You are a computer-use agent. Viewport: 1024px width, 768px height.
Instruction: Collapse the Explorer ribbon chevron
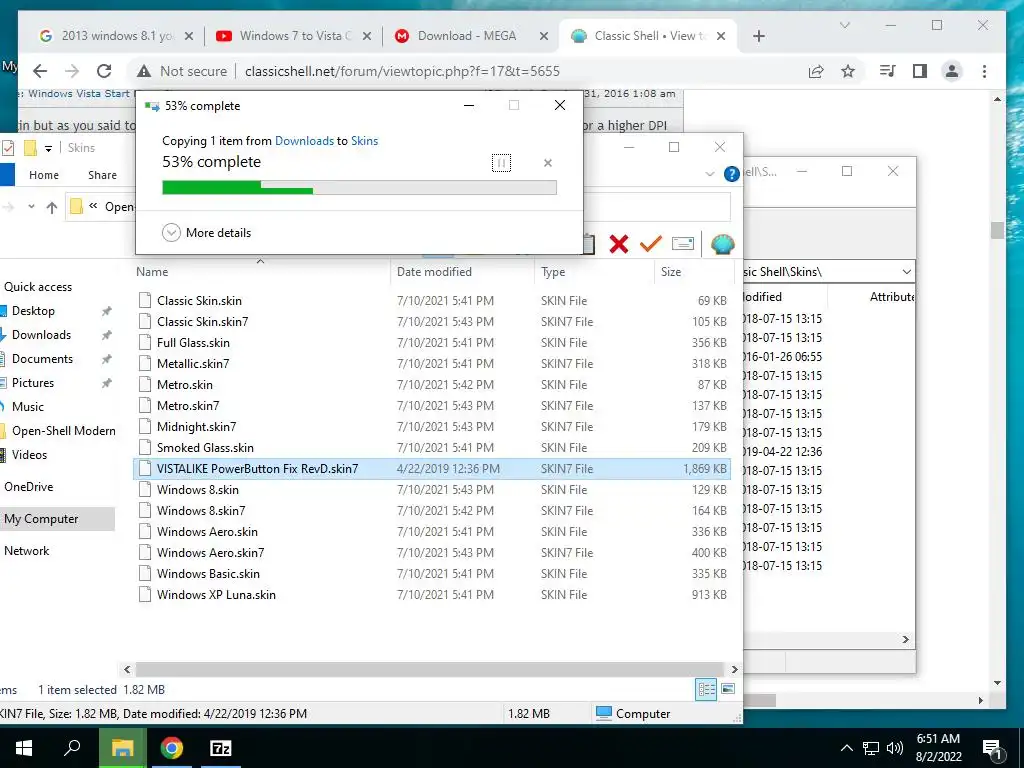tap(710, 174)
